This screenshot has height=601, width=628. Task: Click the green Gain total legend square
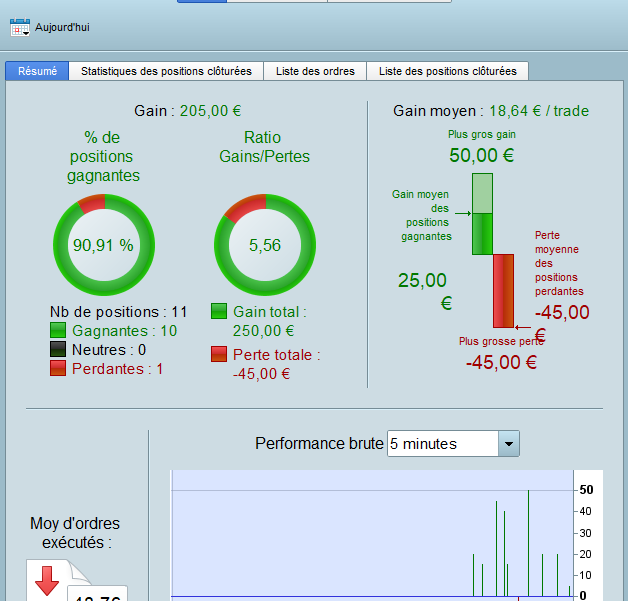(x=219, y=311)
